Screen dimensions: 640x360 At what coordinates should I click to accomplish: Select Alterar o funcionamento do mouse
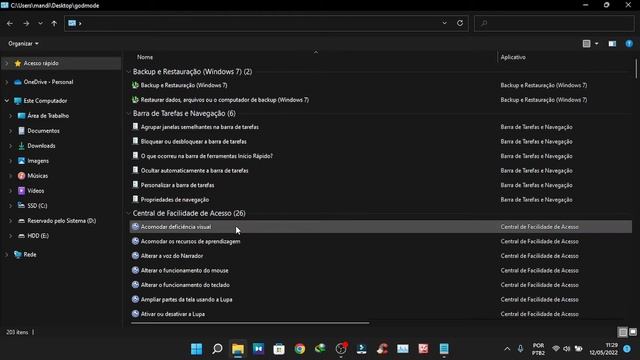(184, 271)
